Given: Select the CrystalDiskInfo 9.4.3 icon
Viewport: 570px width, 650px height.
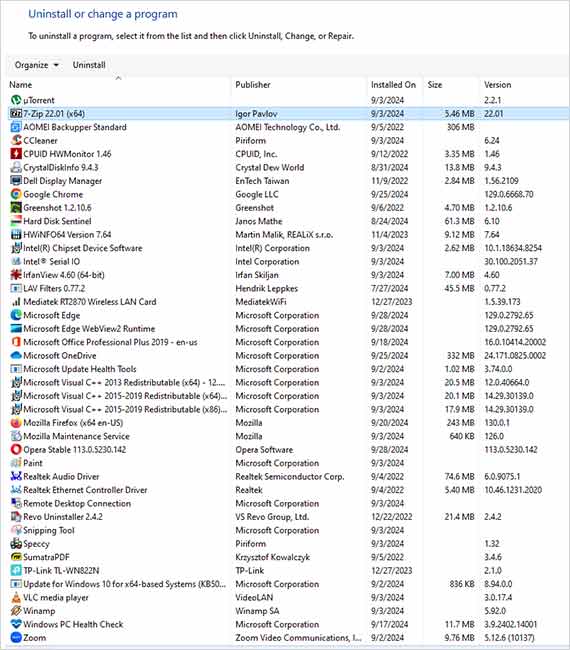Looking at the screenshot, I should [16, 167].
